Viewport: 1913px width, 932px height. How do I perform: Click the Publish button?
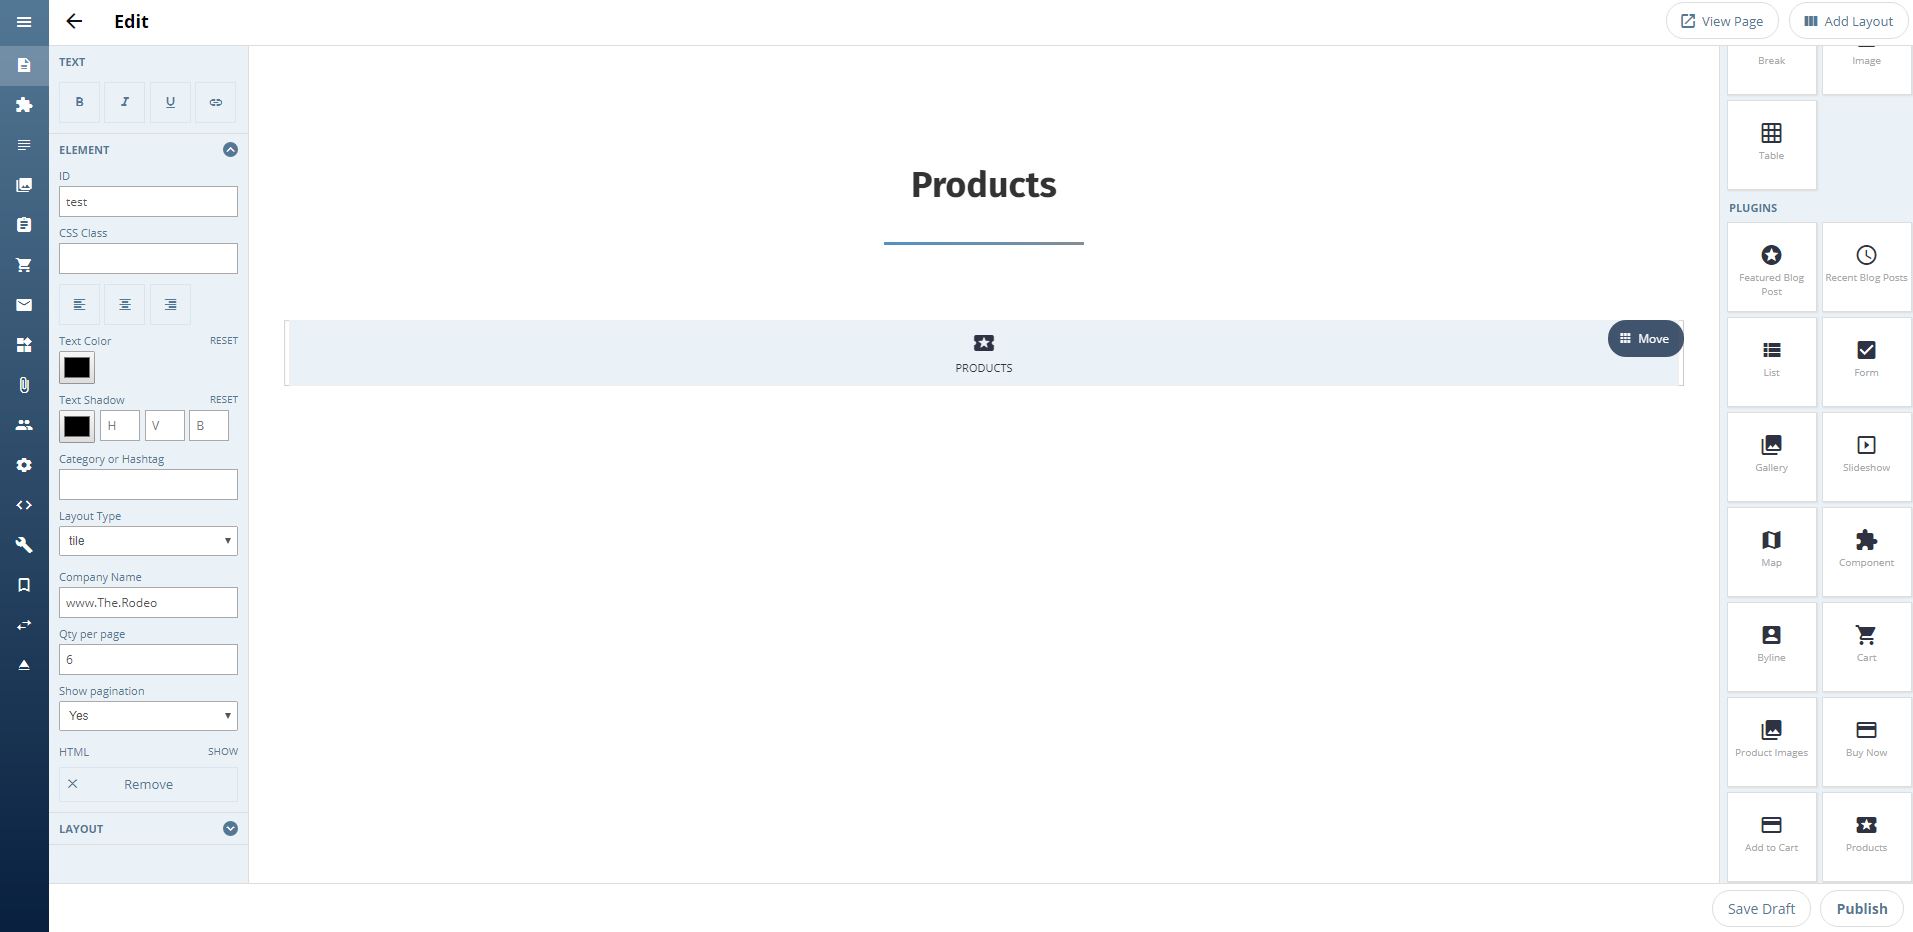coord(1861,908)
